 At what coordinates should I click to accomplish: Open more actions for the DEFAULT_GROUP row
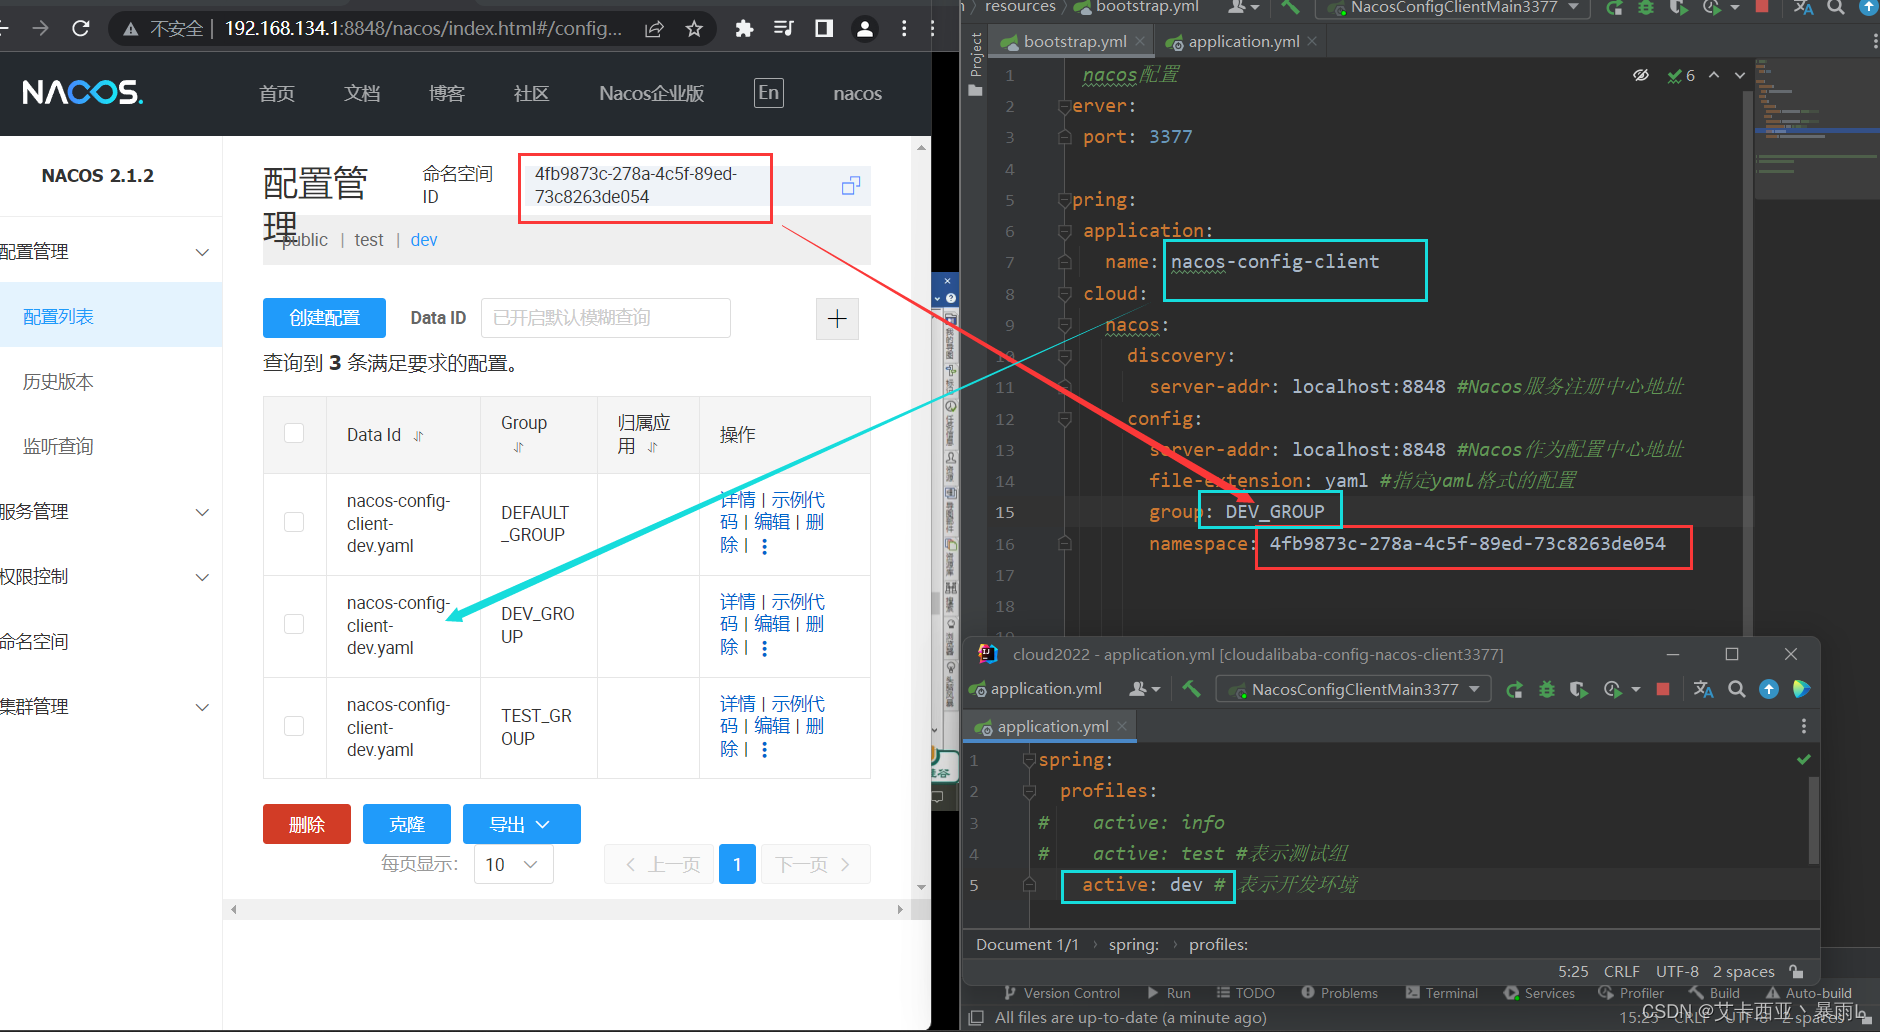tap(765, 546)
